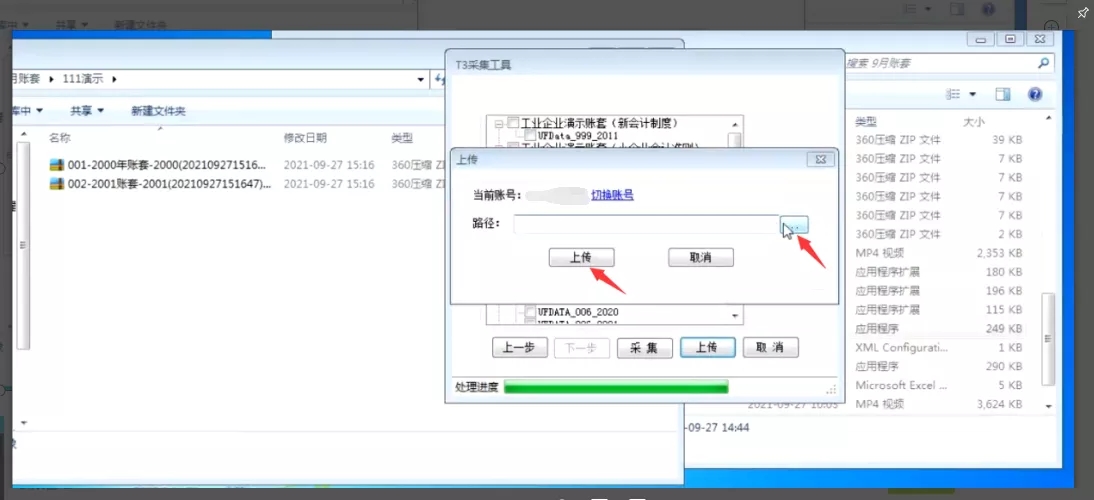This screenshot has height=500, width=1094.
Task: Click the pin icon at top-right corner
Action: pyautogui.click(x=1082, y=13)
